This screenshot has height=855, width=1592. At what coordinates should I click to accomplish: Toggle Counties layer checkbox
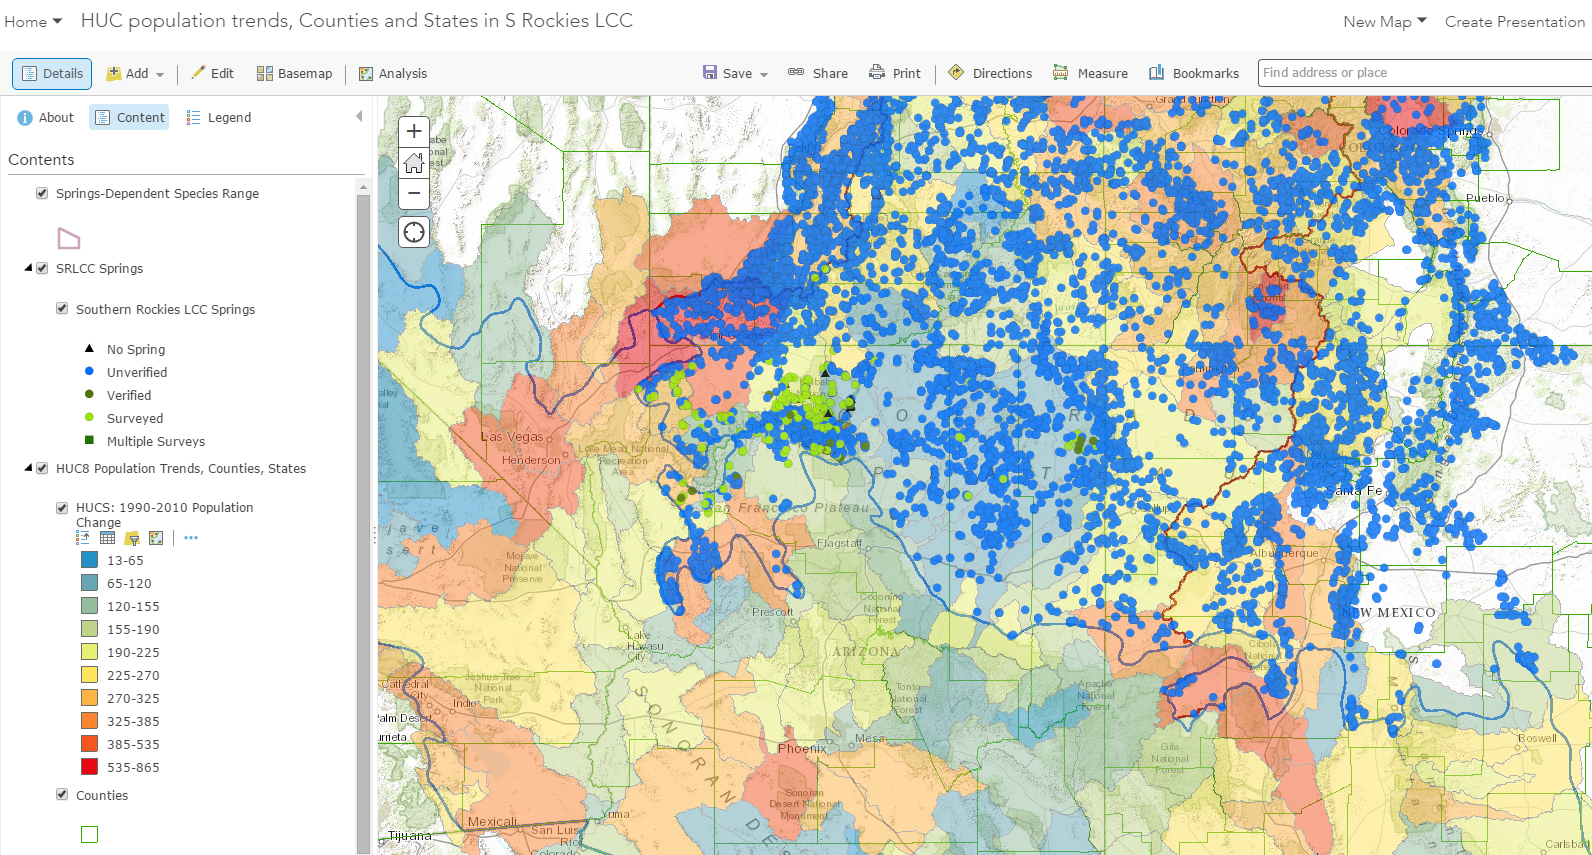[x=62, y=795]
